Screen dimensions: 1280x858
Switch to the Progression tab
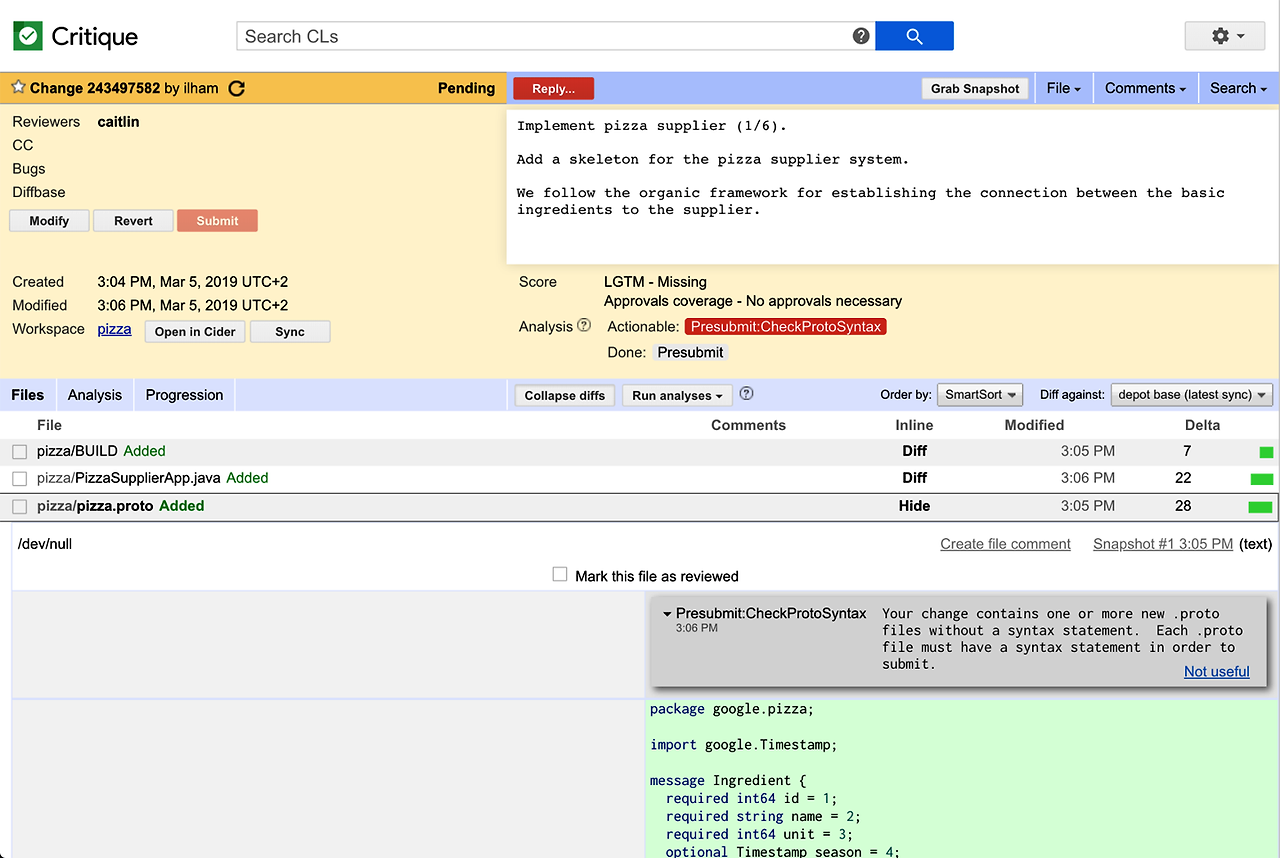184,394
